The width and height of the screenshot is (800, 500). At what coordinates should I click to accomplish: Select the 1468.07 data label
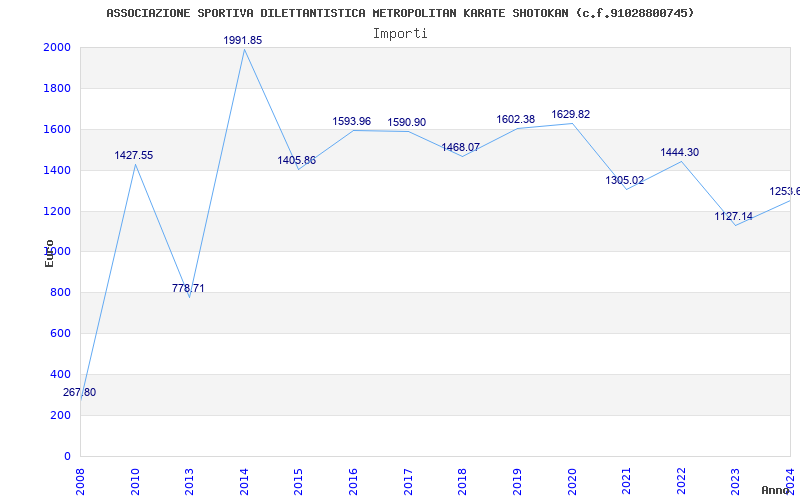click(461, 147)
